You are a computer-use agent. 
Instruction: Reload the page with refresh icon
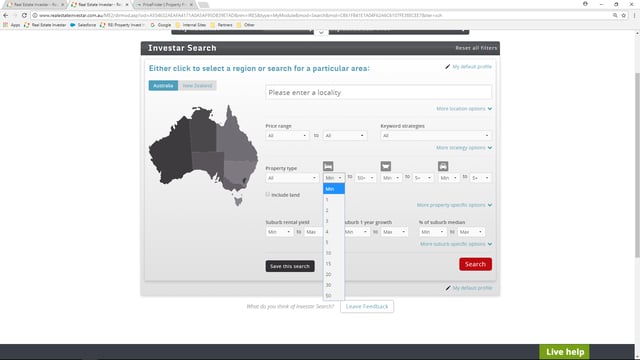(24, 15)
